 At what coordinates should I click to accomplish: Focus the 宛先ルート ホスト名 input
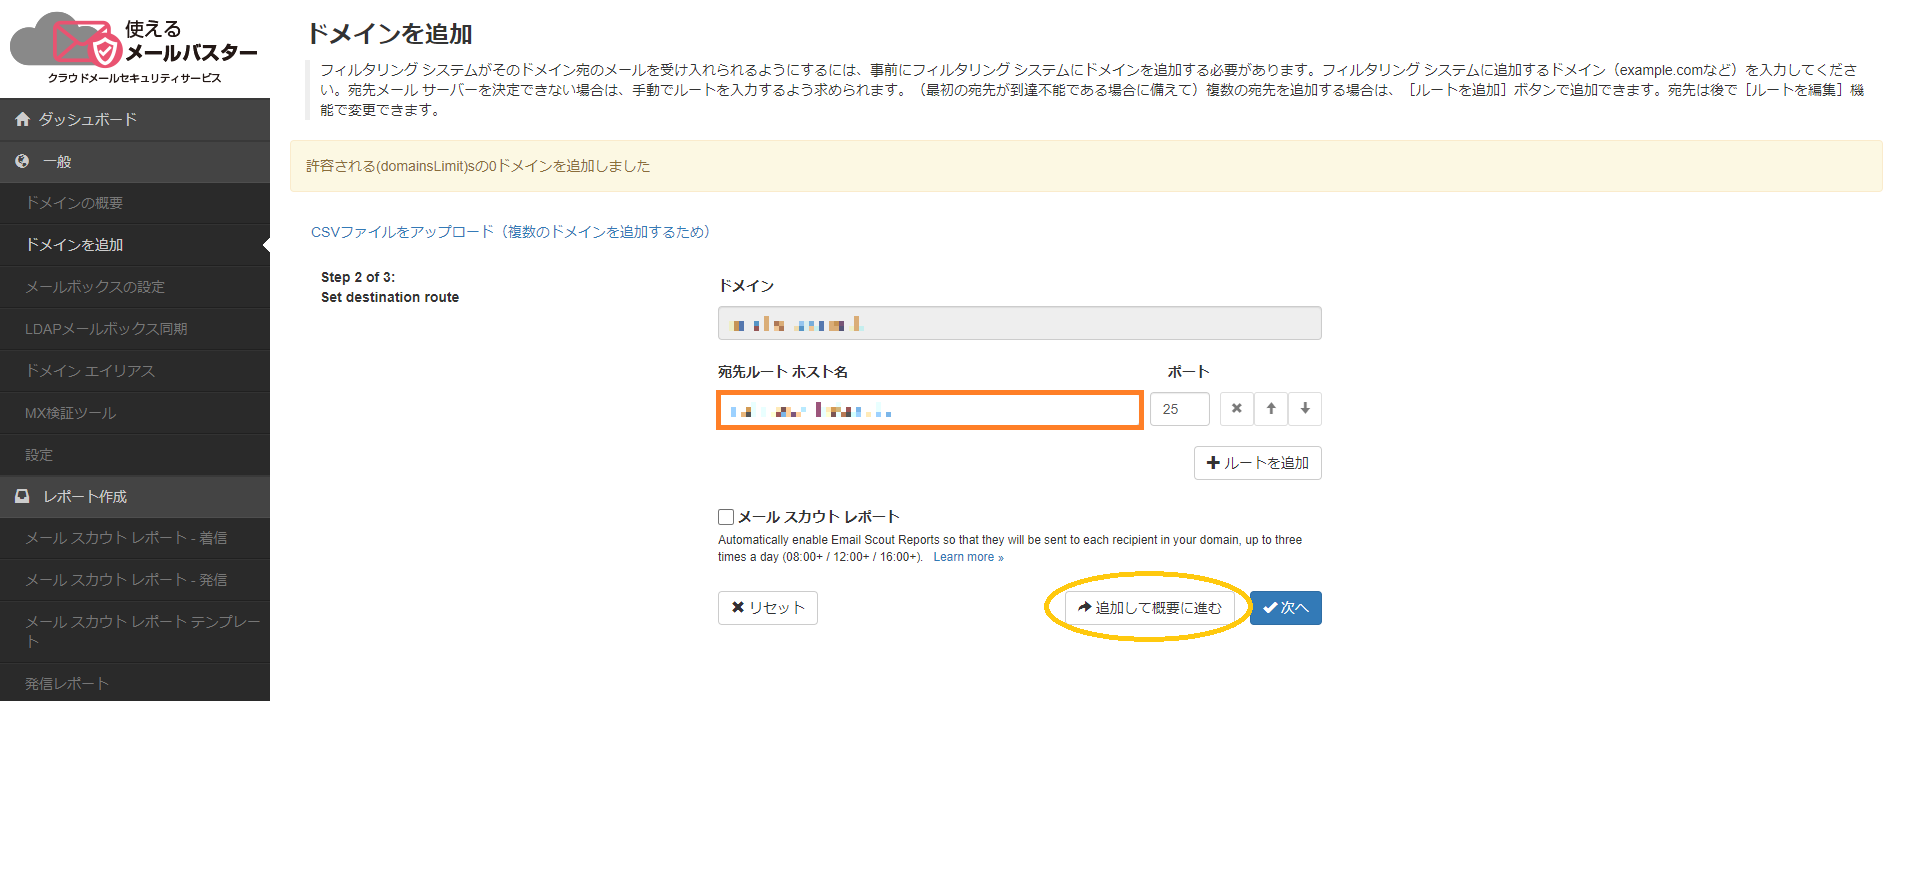tap(930, 410)
